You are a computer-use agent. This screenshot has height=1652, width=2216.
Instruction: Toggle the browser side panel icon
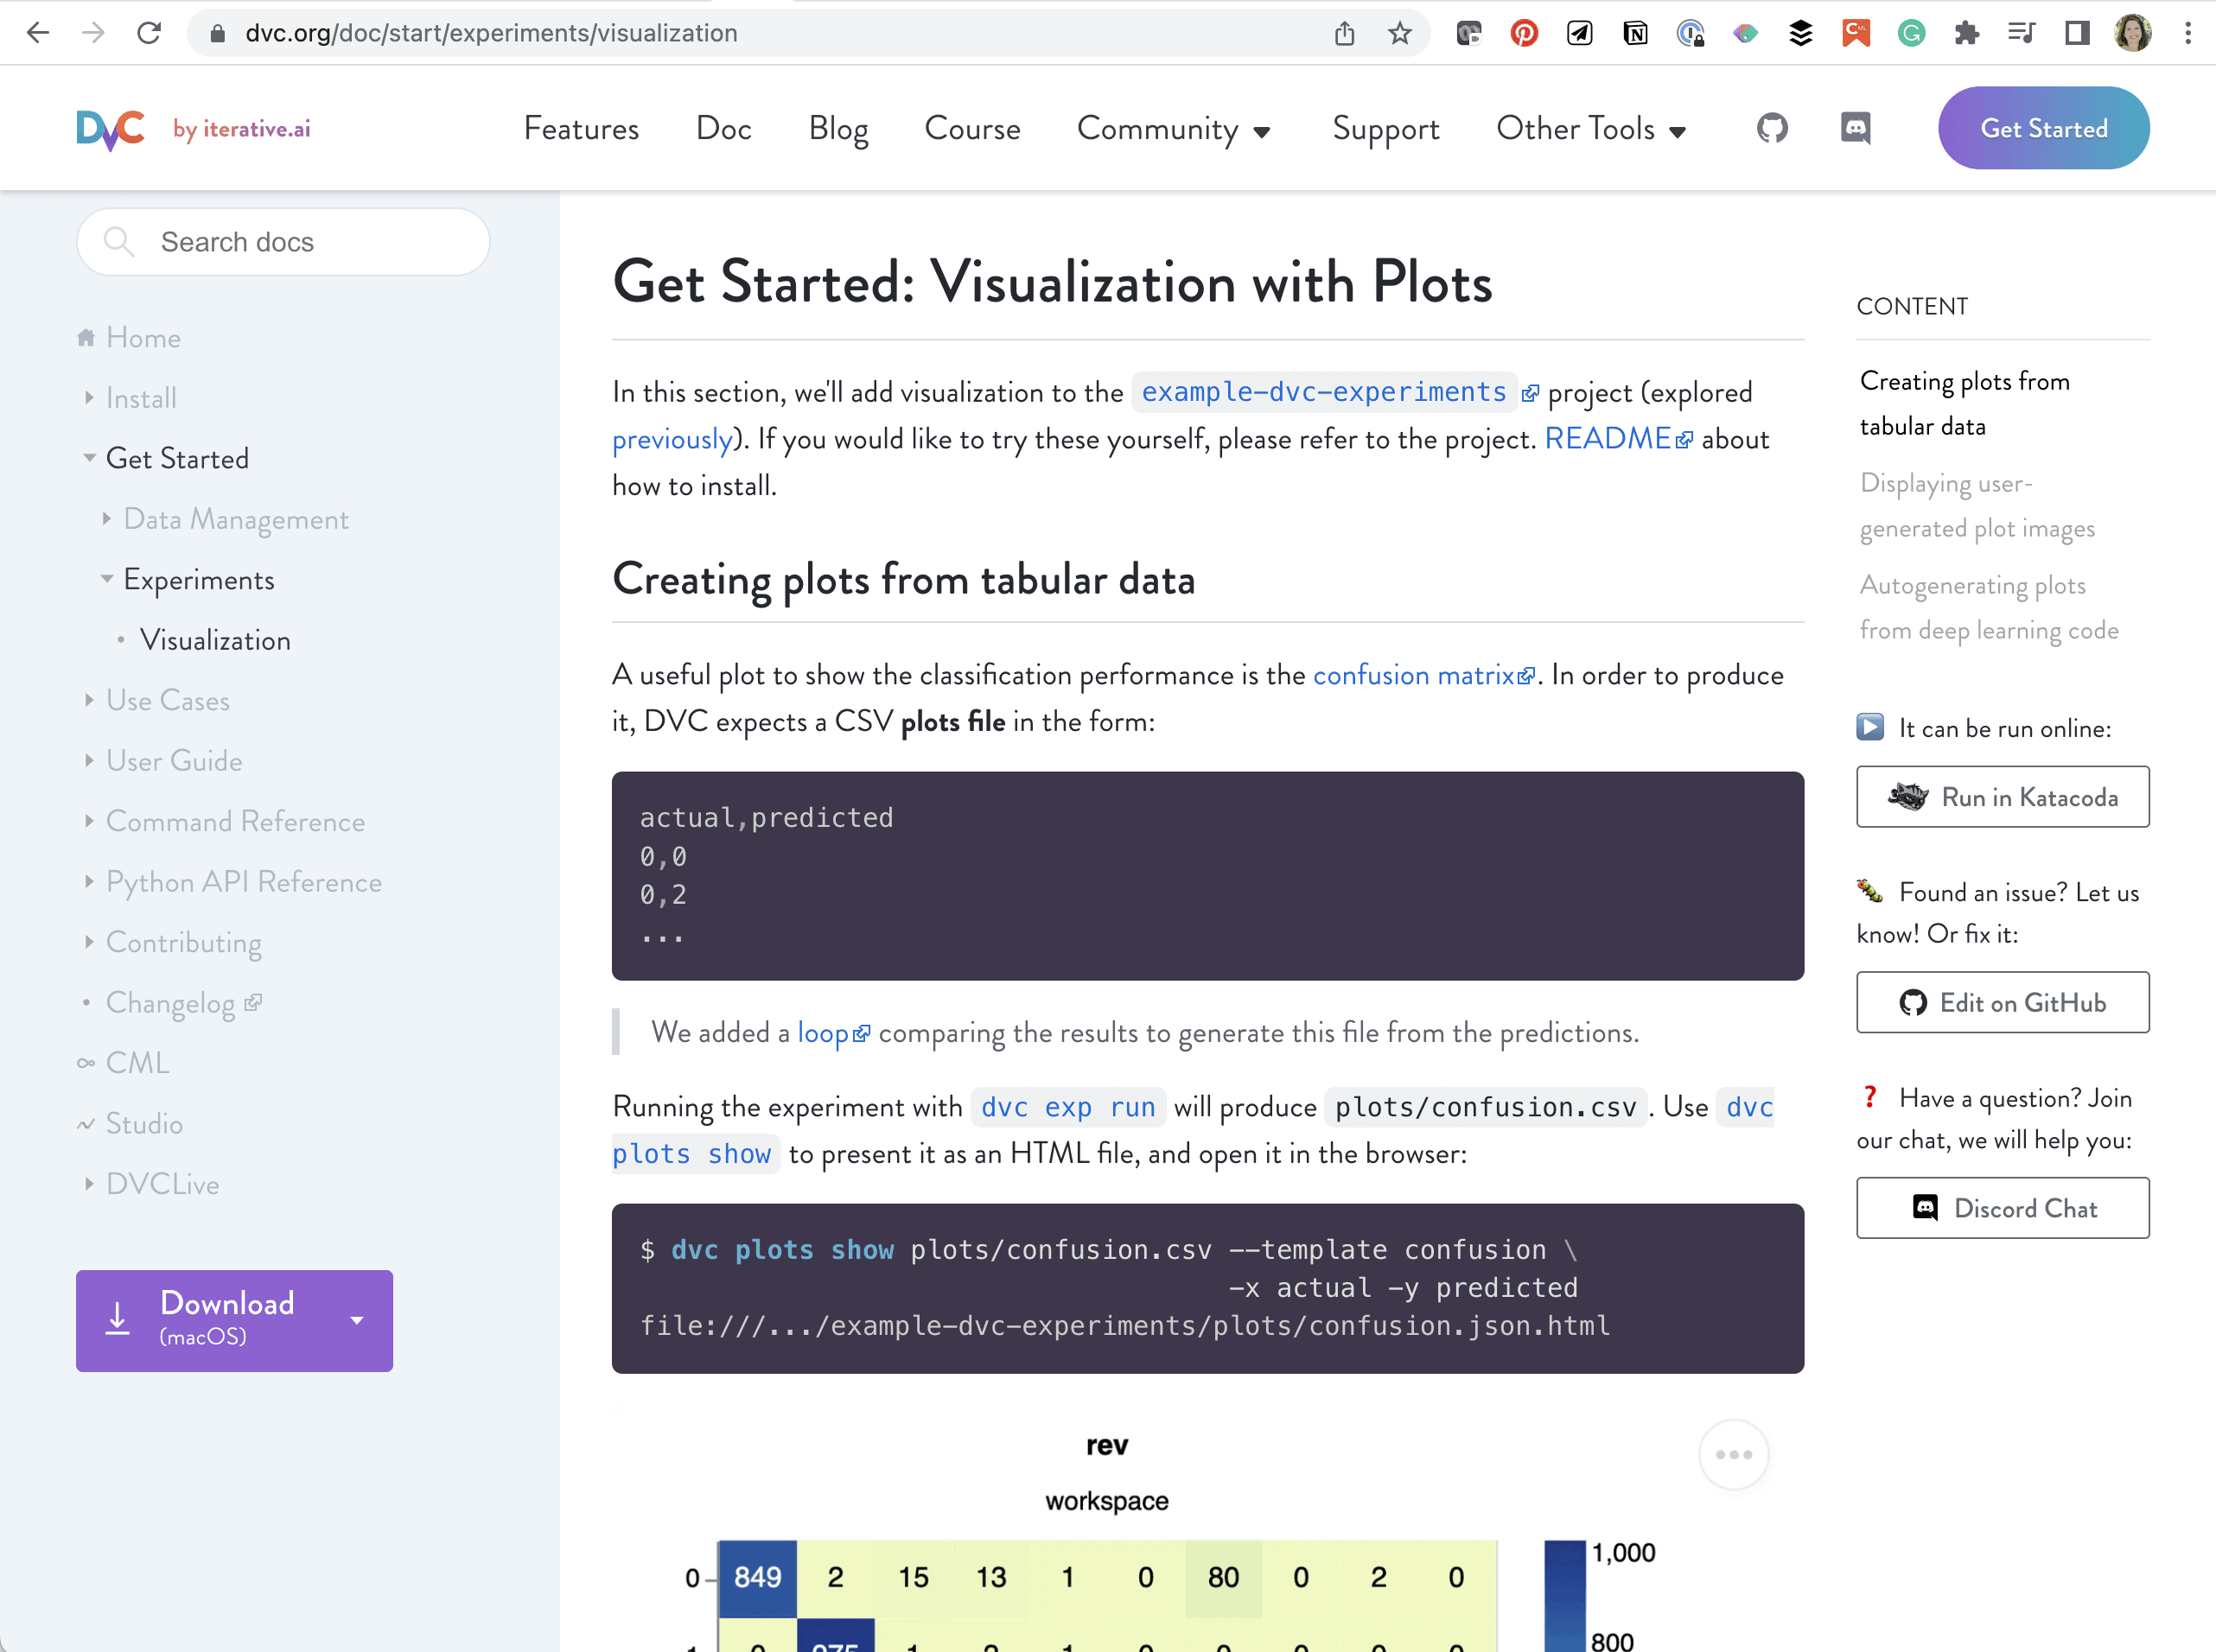coord(2077,33)
